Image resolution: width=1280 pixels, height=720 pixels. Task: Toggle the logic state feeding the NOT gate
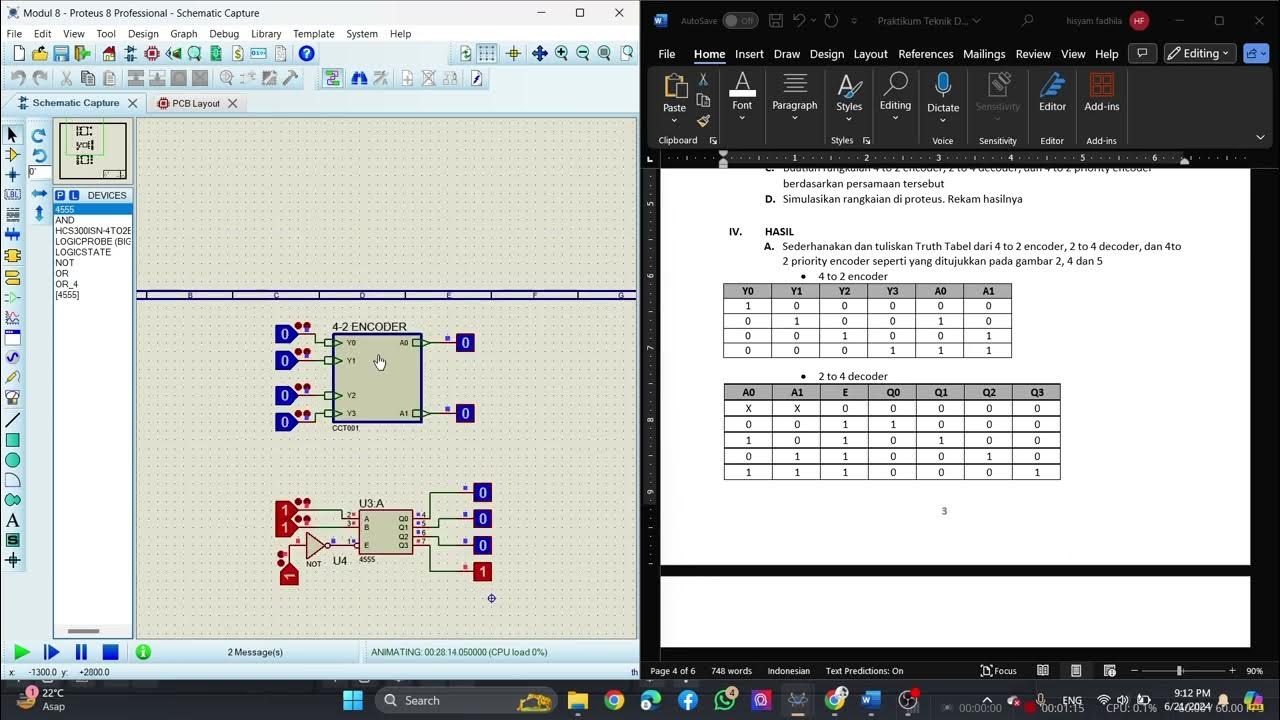point(289,574)
